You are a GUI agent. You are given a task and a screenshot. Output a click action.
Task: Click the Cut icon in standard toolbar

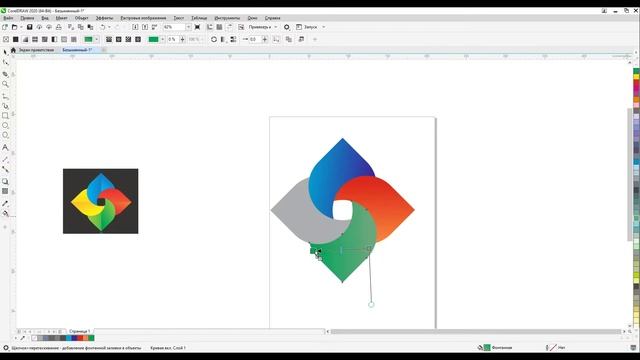click(x=71, y=27)
